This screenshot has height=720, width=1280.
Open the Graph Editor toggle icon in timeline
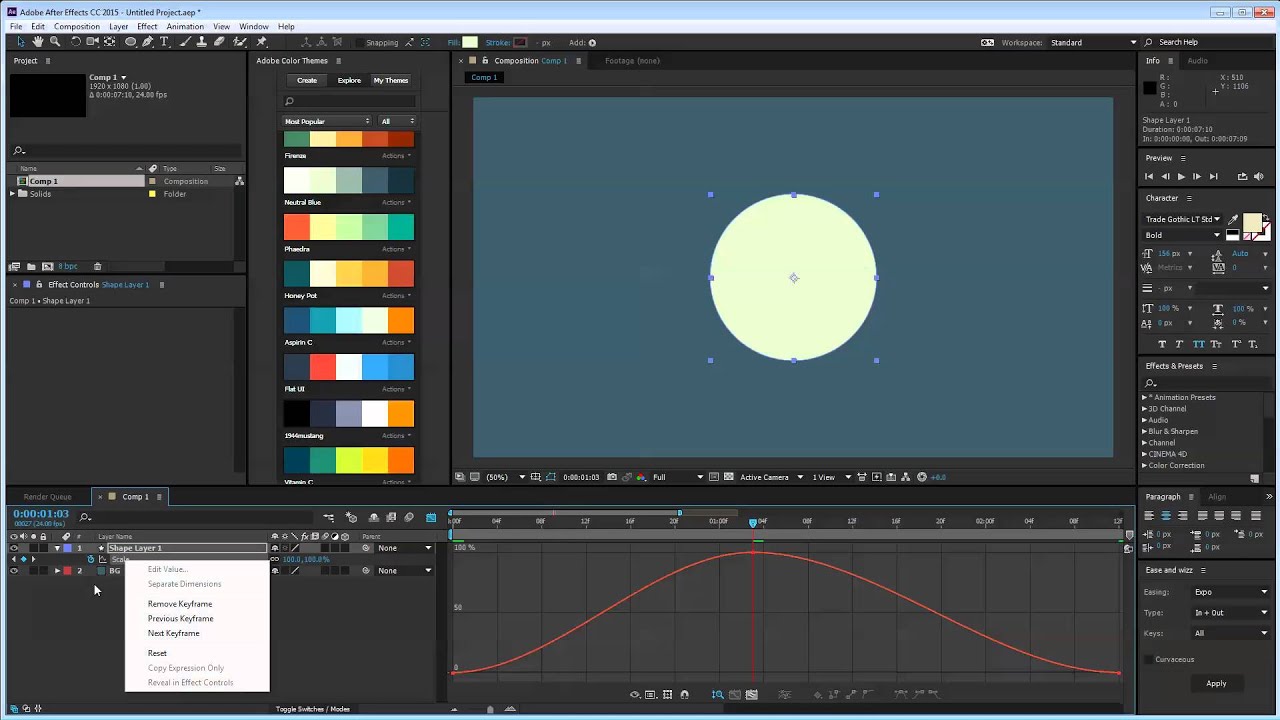431,517
